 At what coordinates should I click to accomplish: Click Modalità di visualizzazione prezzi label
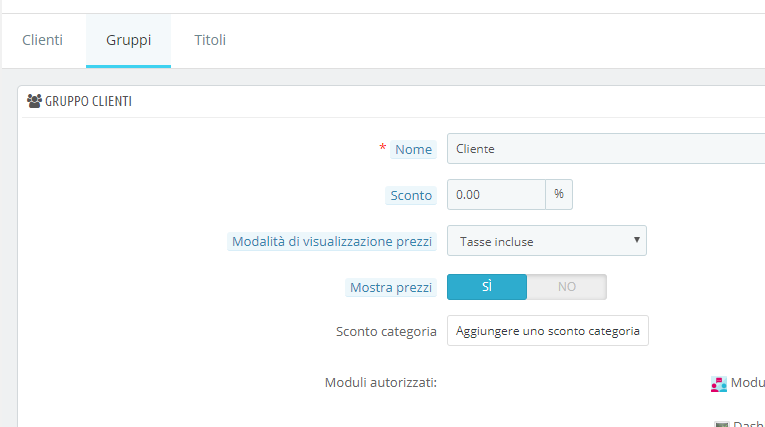pos(332,242)
